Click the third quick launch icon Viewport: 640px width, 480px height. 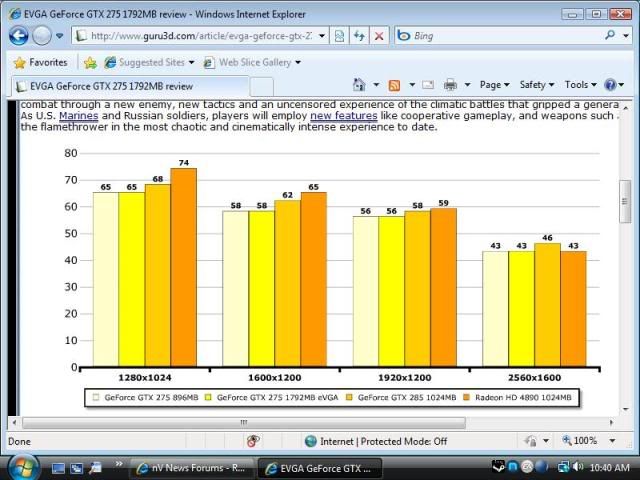[x=95, y=468]
